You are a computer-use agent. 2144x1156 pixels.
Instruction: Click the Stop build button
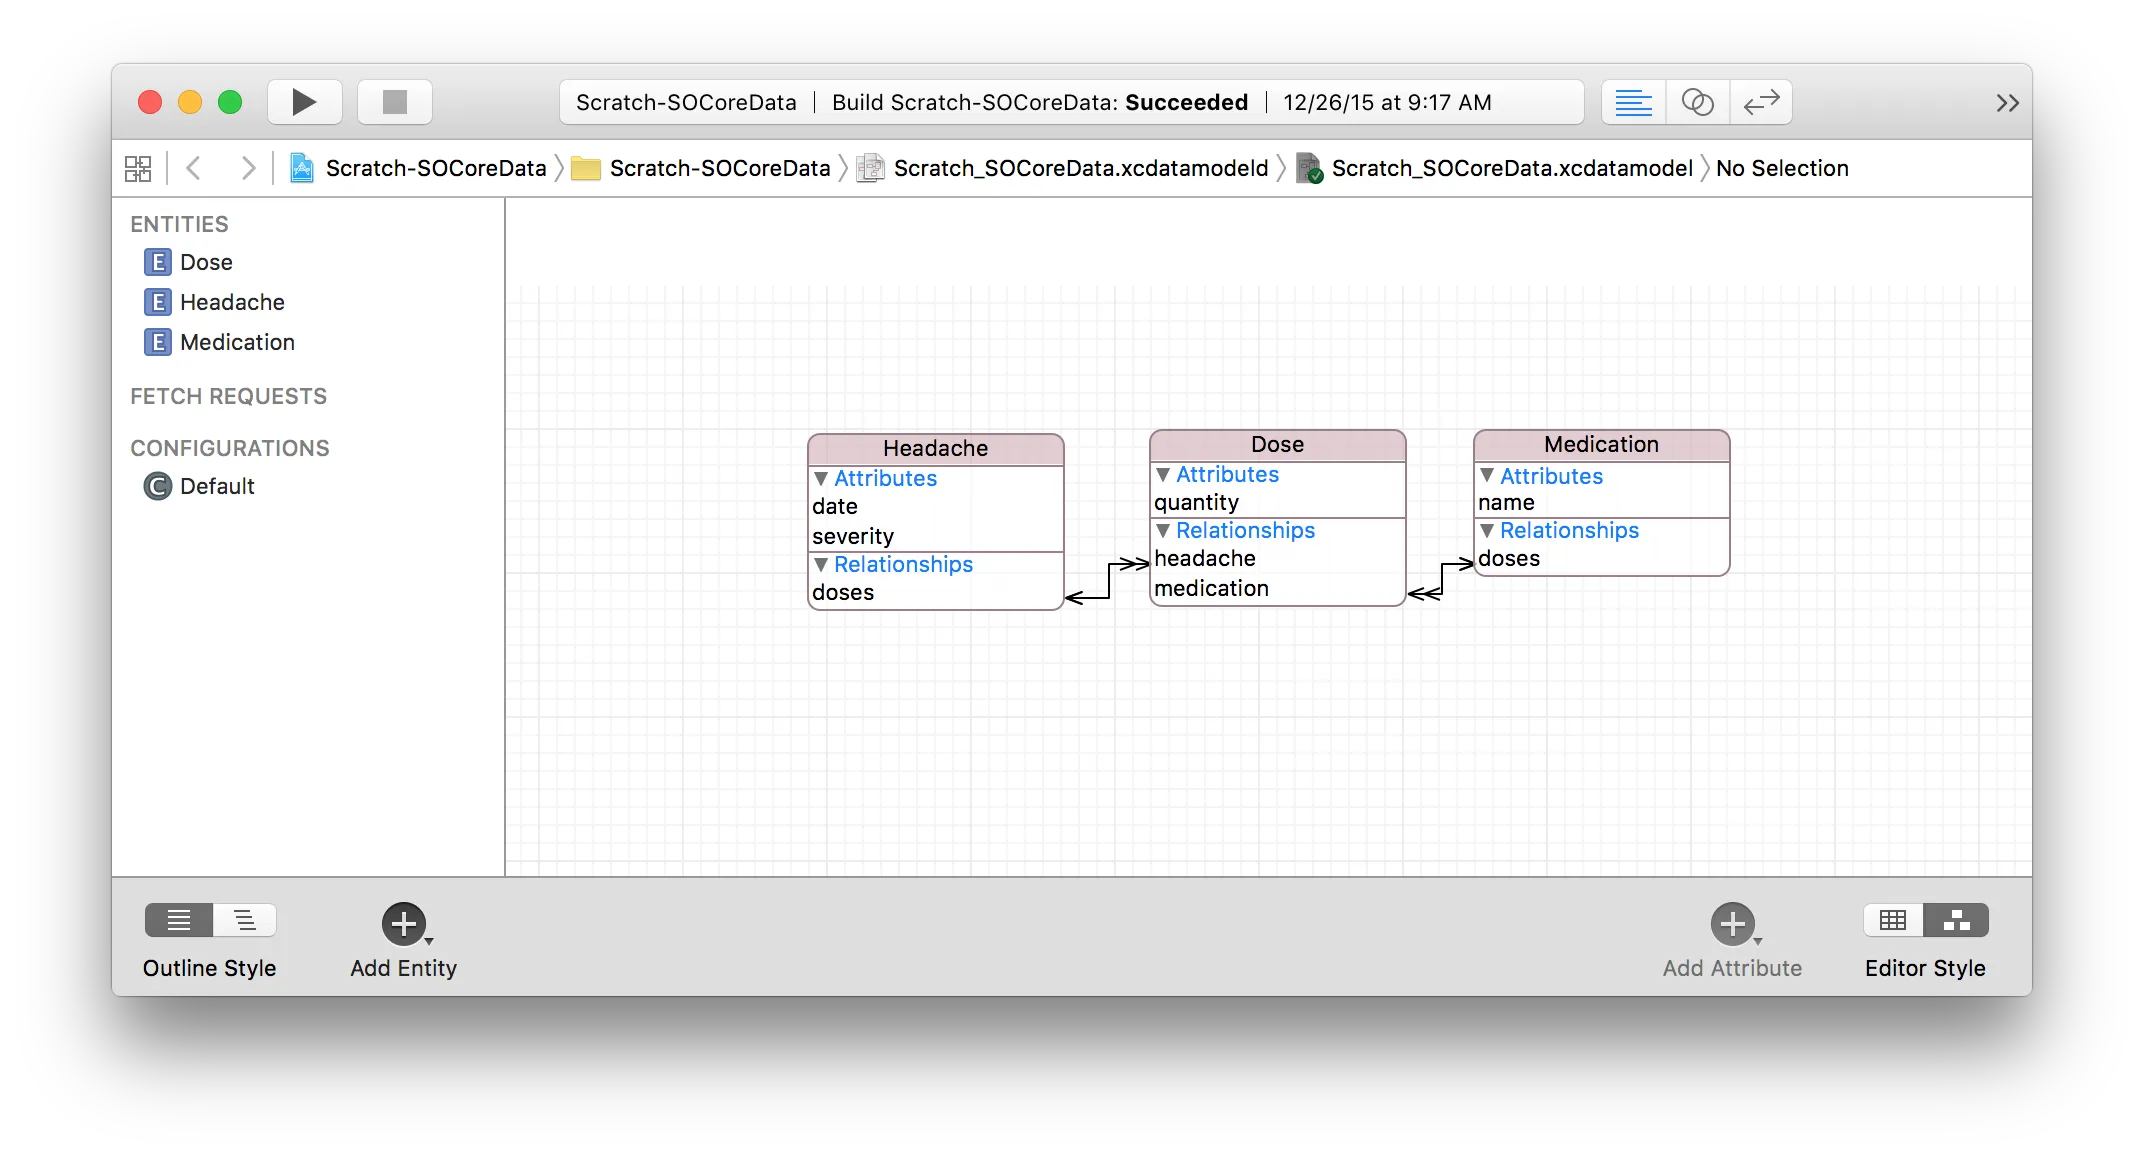tap(395, 102)
